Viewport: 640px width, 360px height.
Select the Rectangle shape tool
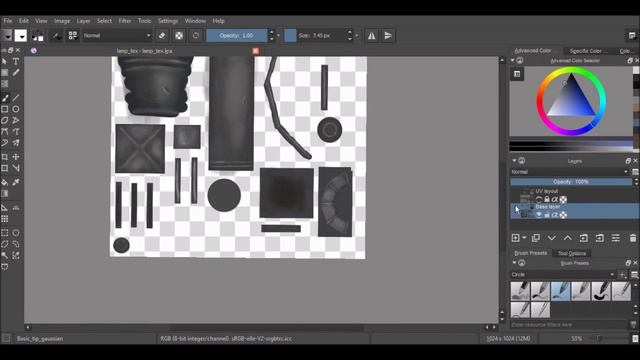[5, 109]
